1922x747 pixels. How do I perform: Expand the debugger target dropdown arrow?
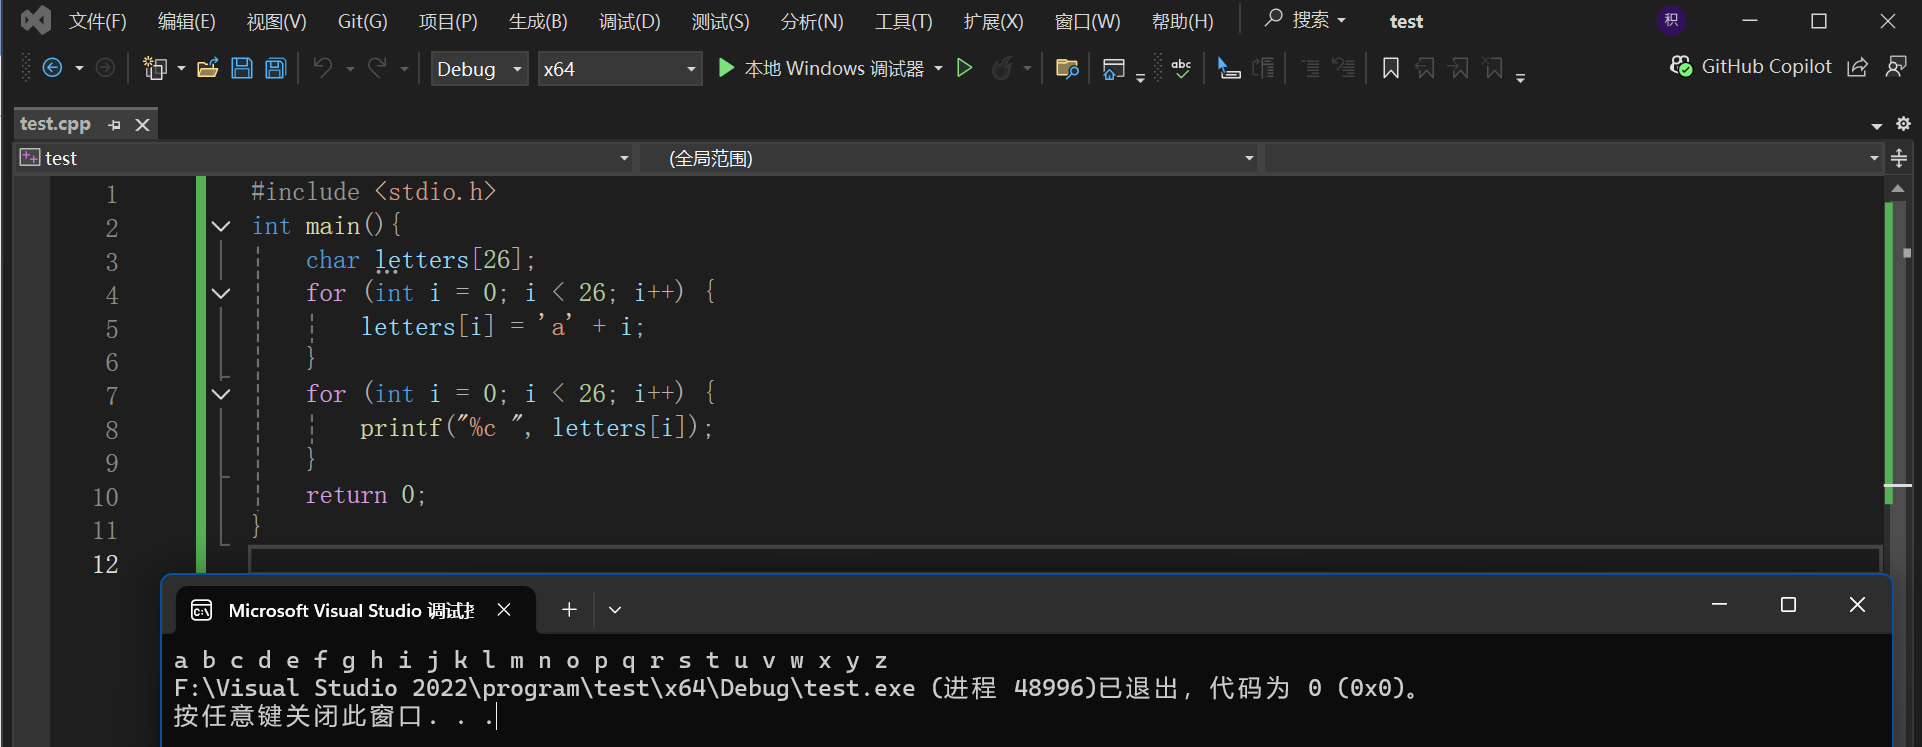(x=938, y=69)
